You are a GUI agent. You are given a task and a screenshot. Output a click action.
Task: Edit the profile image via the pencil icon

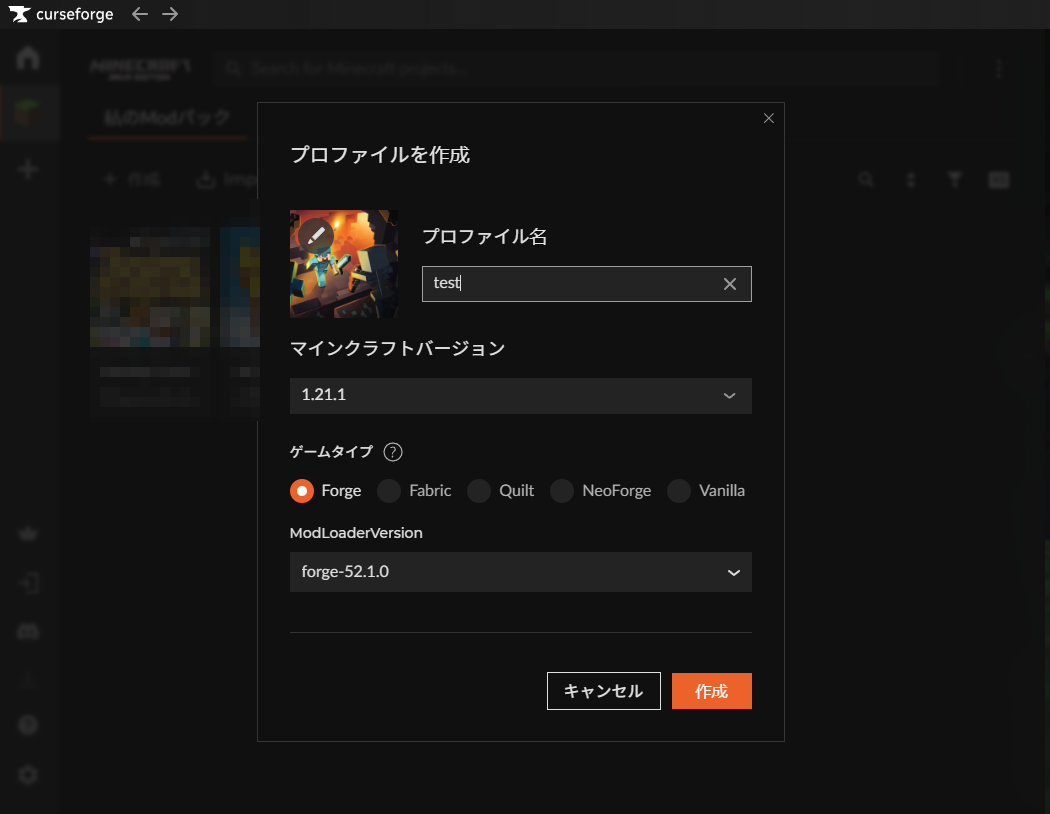pos(314,236)
